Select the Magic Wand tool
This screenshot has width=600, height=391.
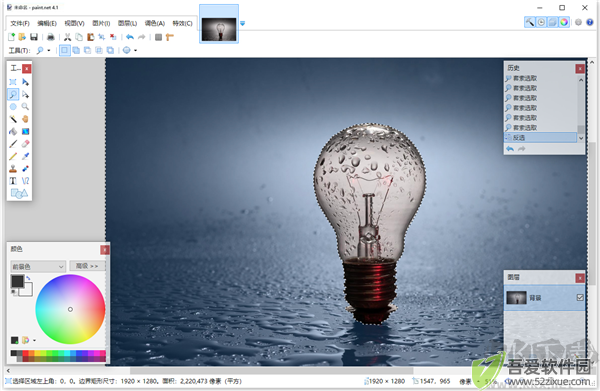13,119
